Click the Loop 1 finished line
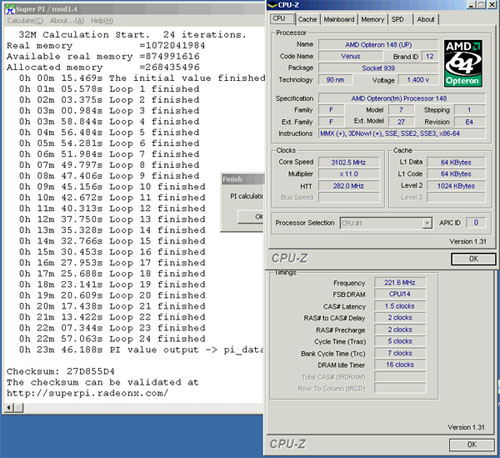The image size is (500, 458). pyautogui.click(x=109, y=89)
